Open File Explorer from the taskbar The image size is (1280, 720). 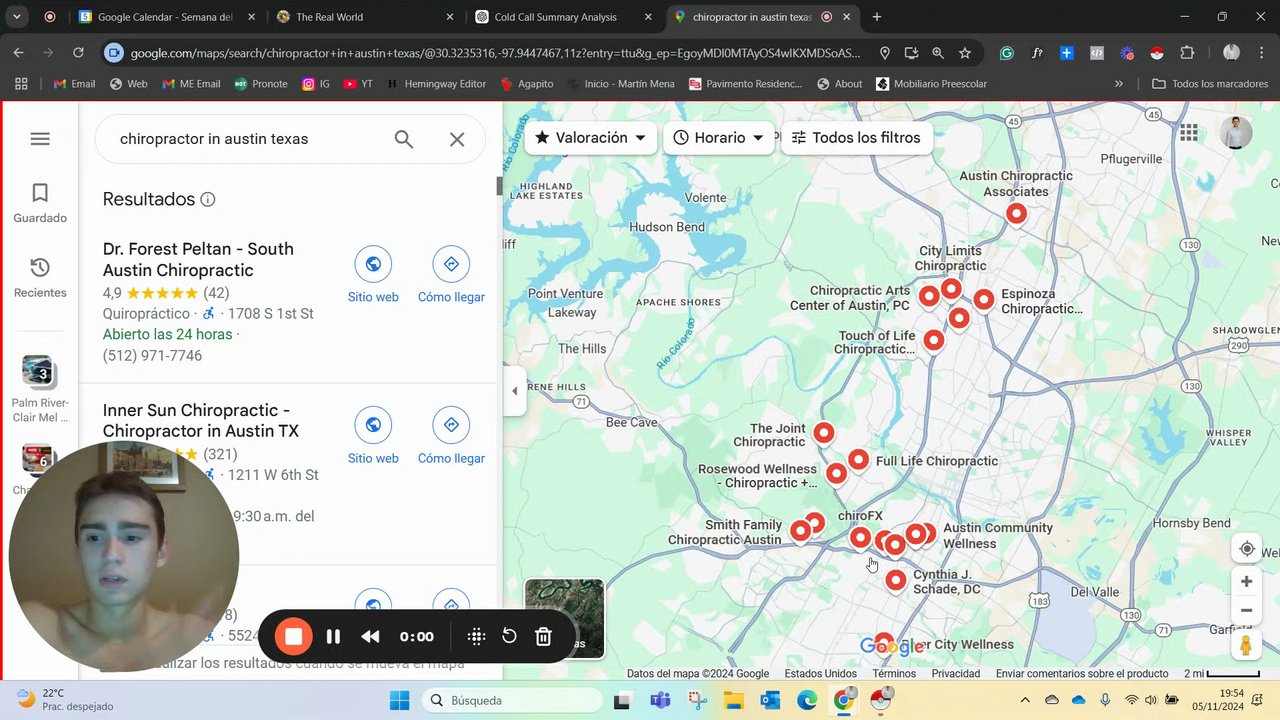pos(733,700)
